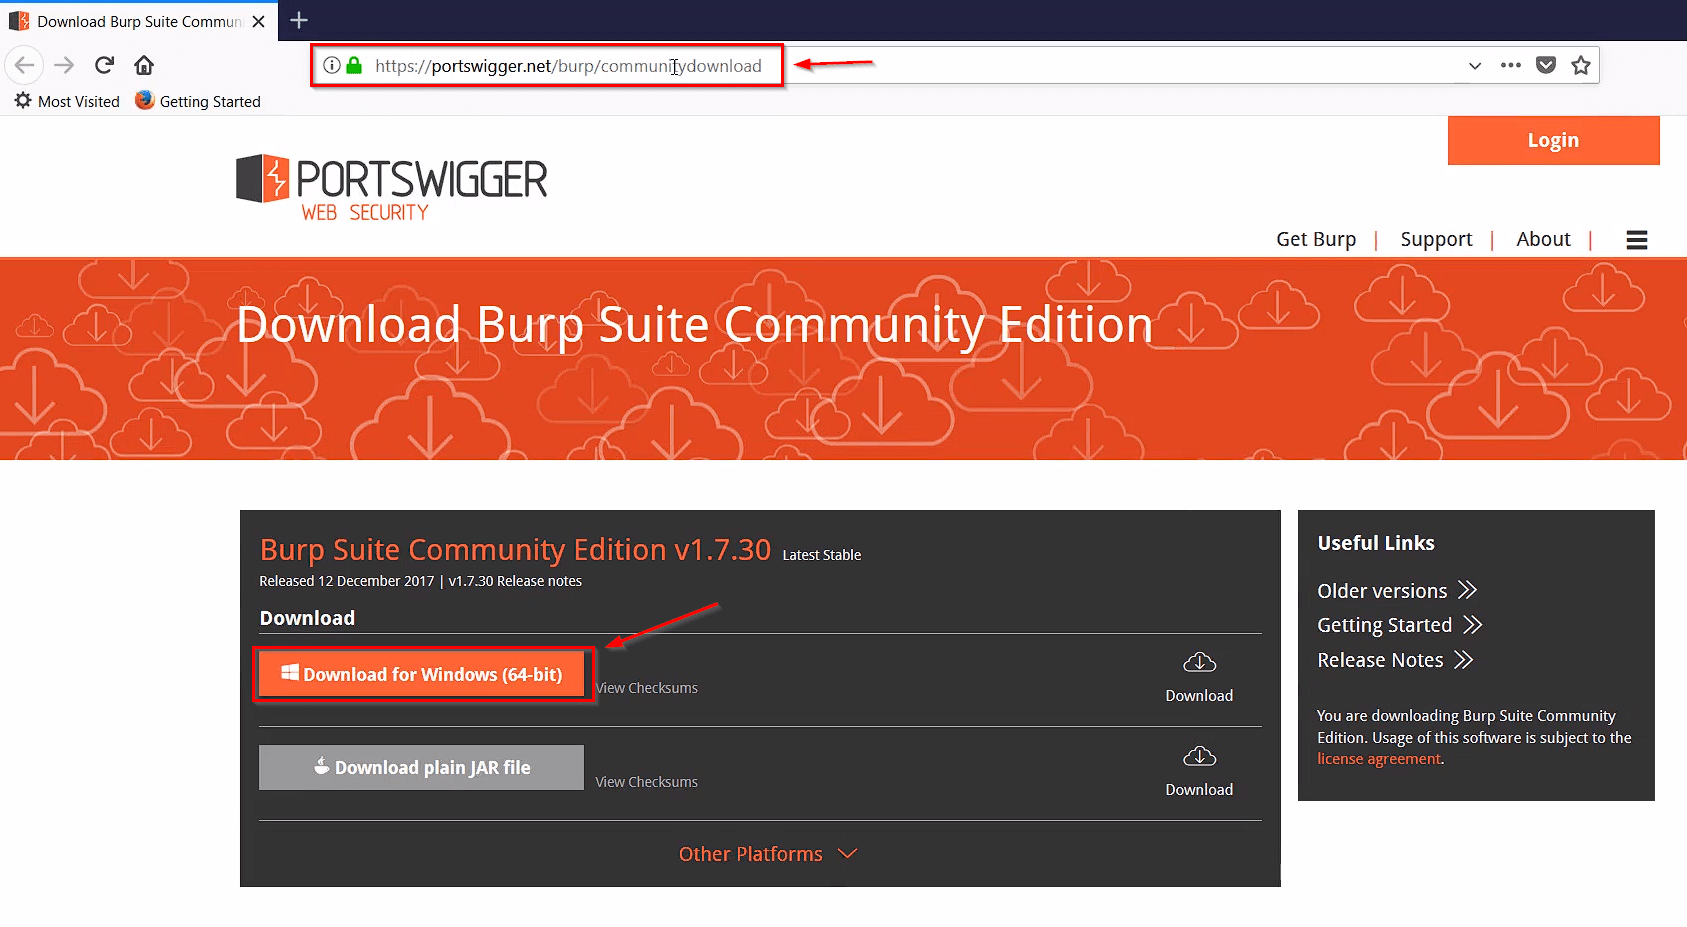Click the Pocket save icon

1546,65
